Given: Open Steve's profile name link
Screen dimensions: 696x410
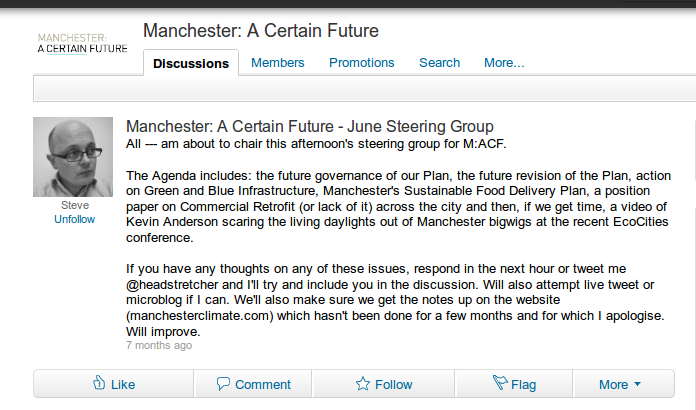Looking at the screenshot, I should [74, 206].
